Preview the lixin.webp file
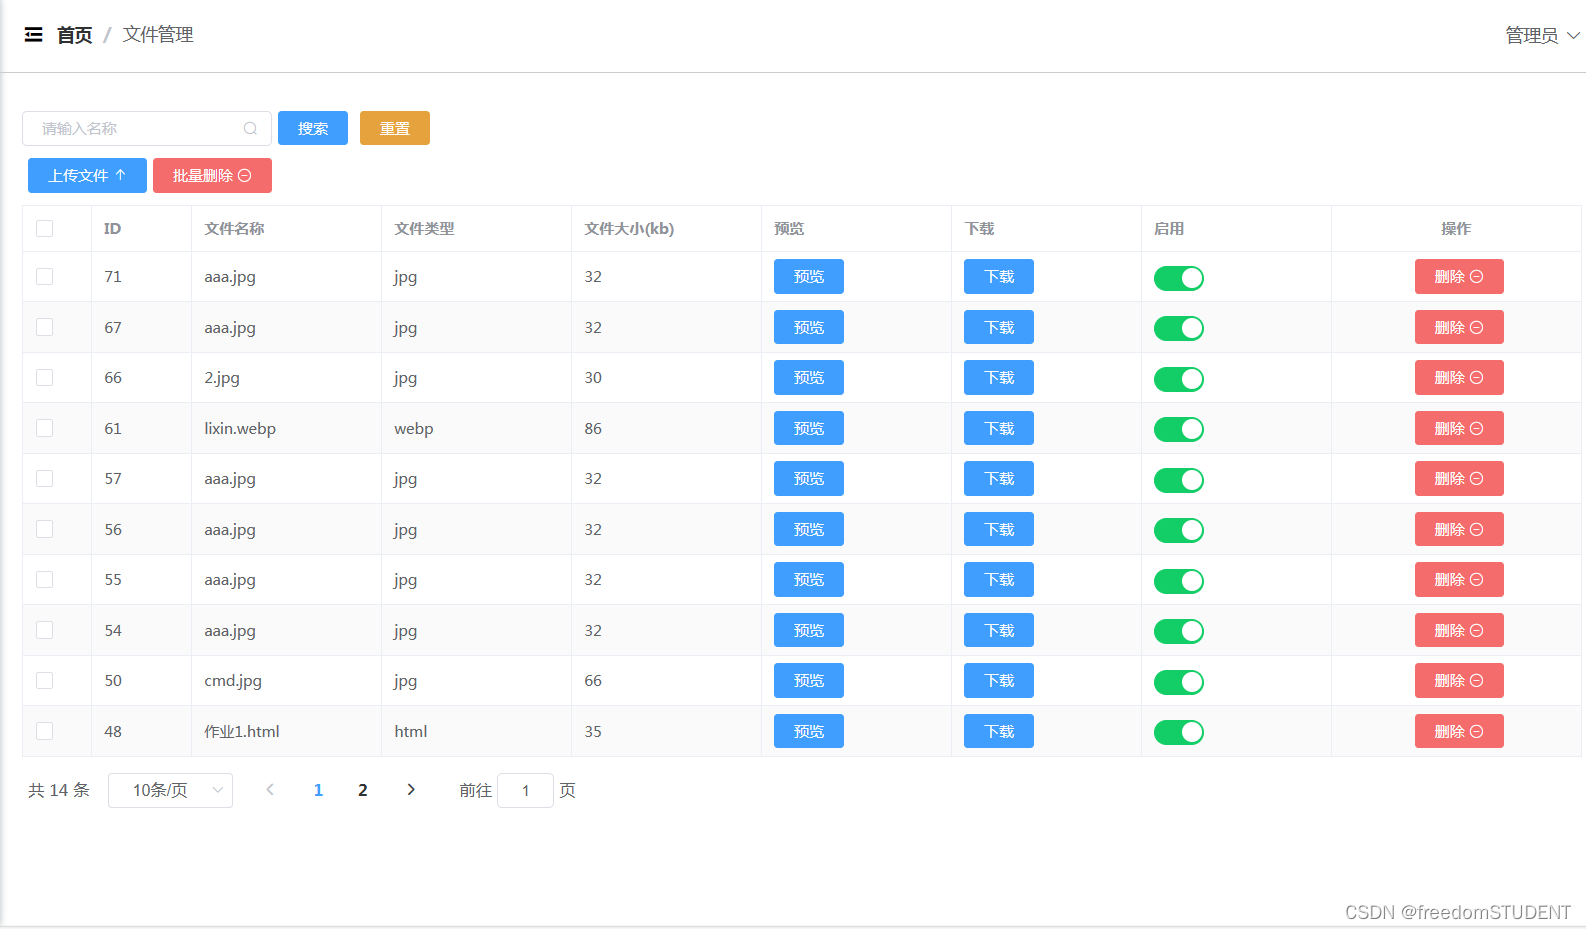This screenshot has height=929, width=1586. click(x=809, y=428)
